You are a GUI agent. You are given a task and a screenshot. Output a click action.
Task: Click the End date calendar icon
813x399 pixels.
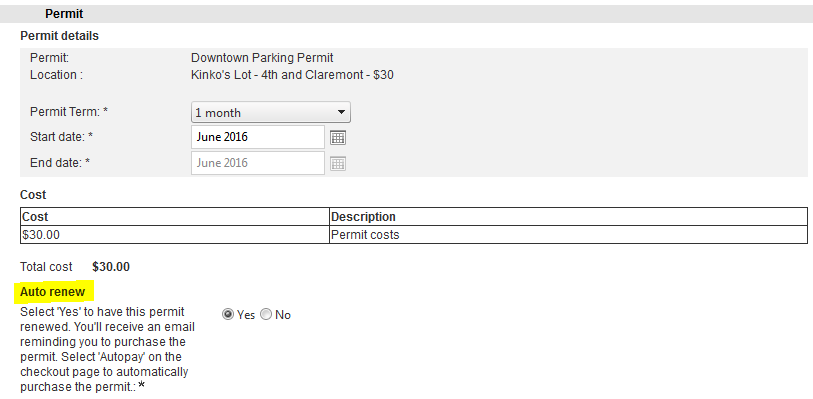tap(338, 164)
